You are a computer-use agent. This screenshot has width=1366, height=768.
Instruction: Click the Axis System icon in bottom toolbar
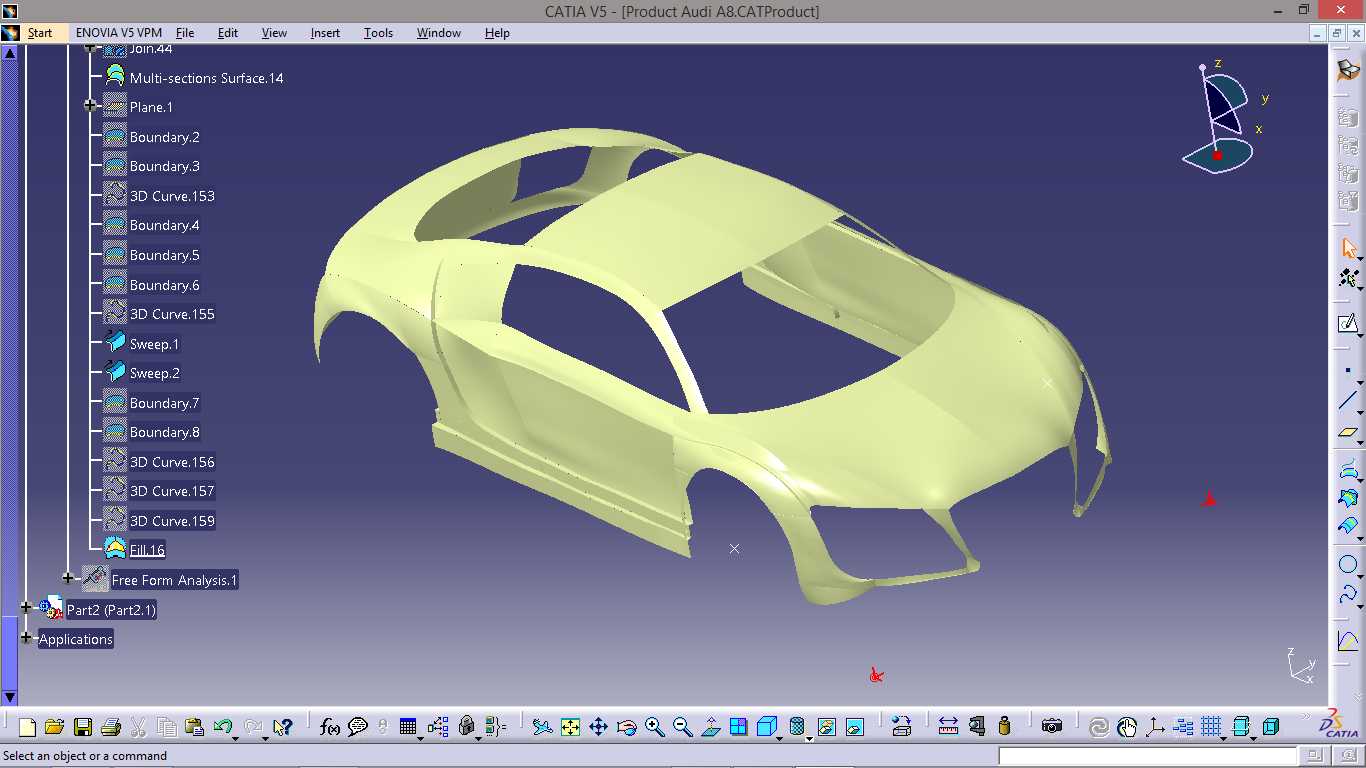pyautogui.click(x=1154, y=727)
